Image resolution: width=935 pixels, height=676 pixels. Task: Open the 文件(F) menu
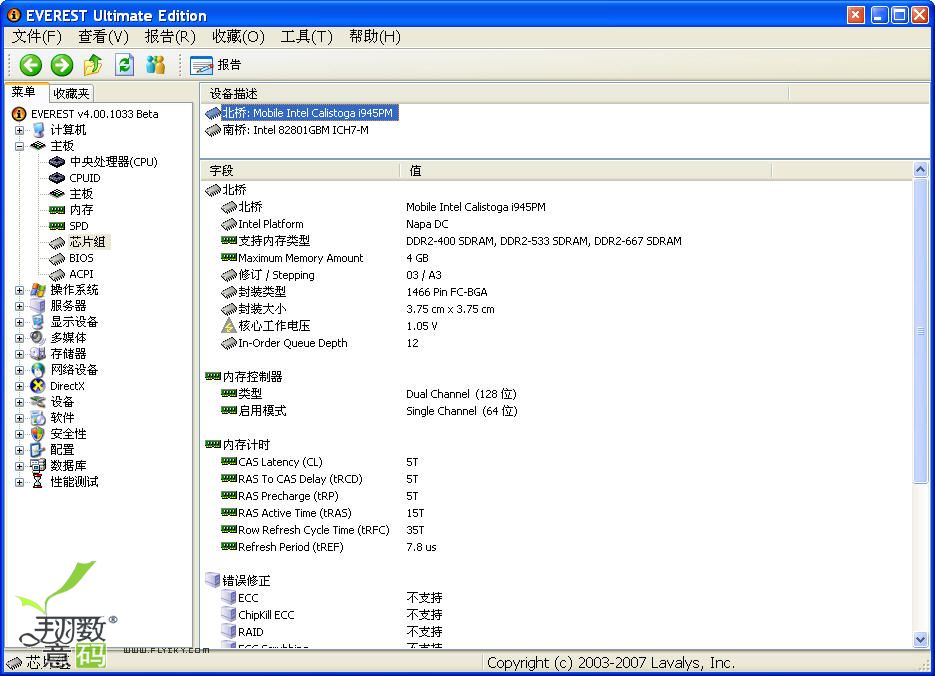pos(37,37)
